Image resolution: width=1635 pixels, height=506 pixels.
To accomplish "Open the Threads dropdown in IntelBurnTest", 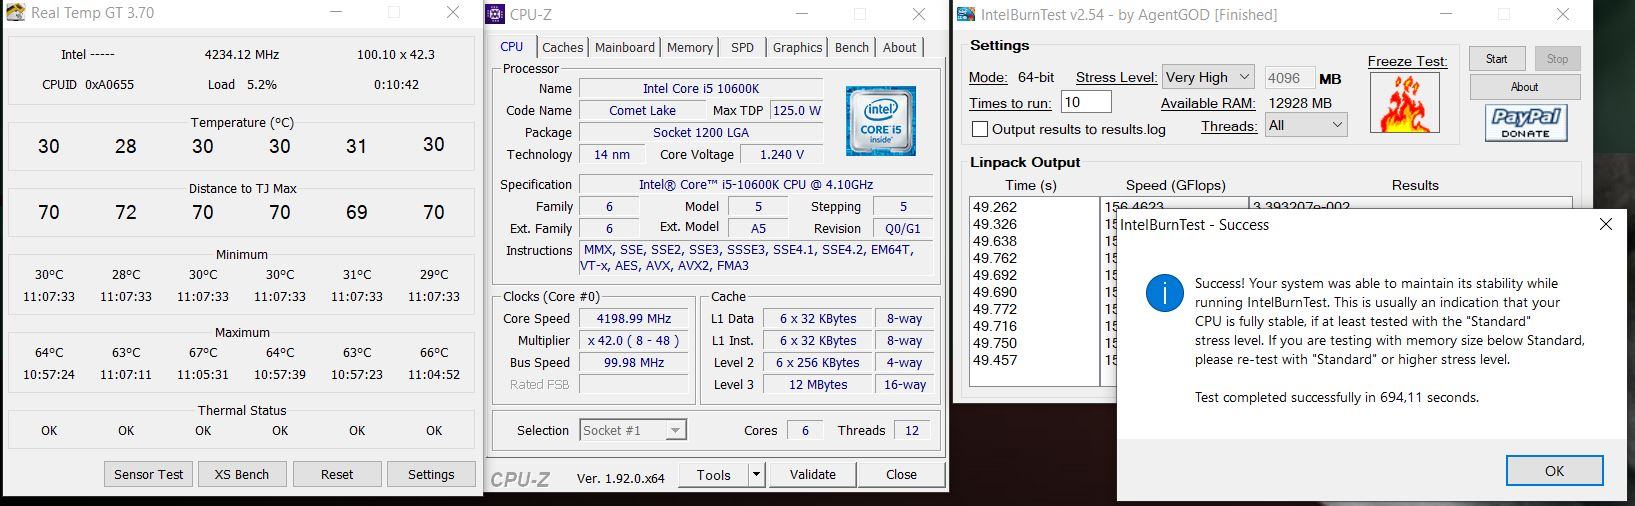I will [x=1305, y=125].
